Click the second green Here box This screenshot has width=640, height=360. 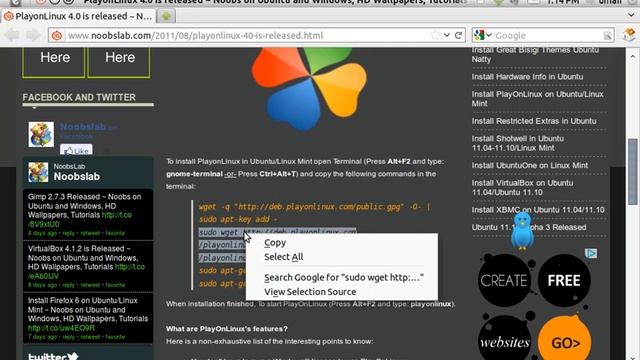tap(119, 61)
